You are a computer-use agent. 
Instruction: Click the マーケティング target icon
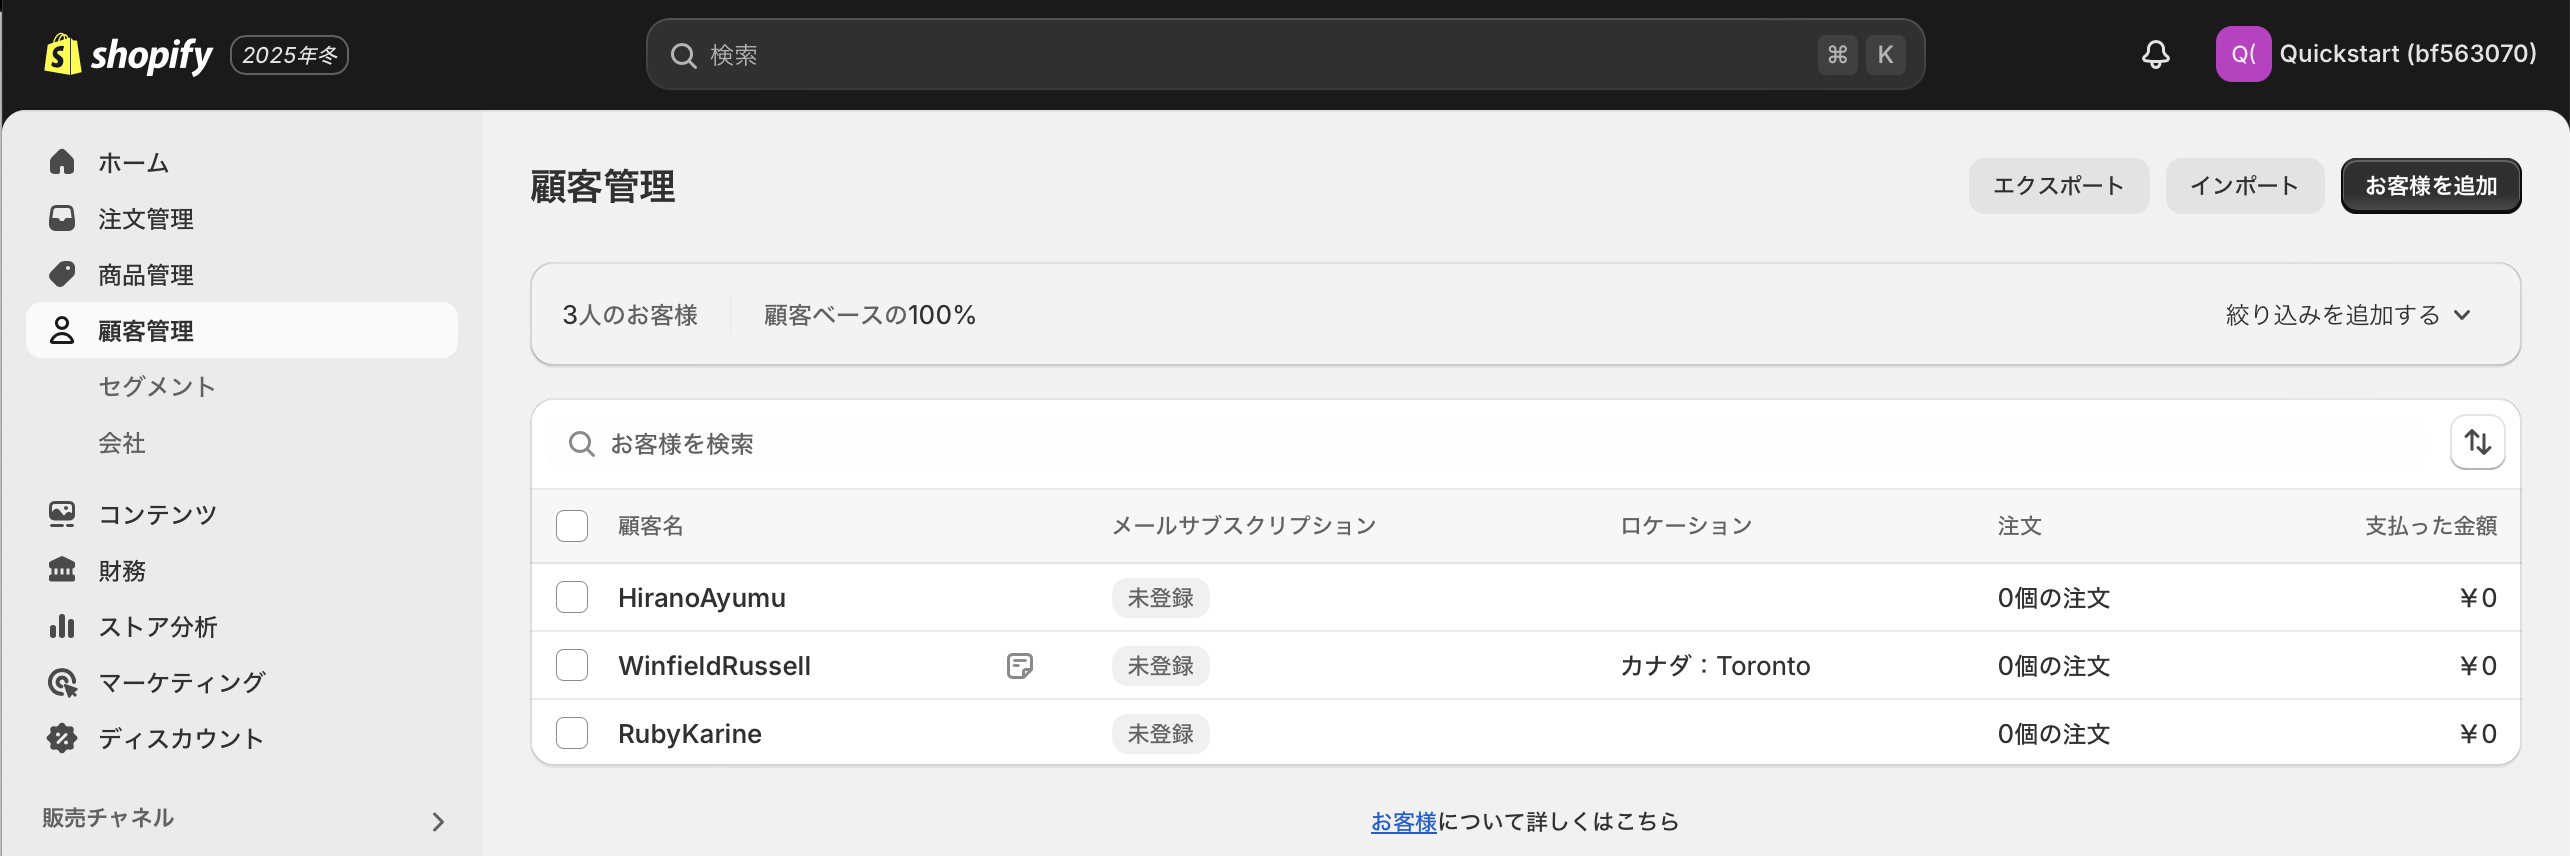coord(62,682)
